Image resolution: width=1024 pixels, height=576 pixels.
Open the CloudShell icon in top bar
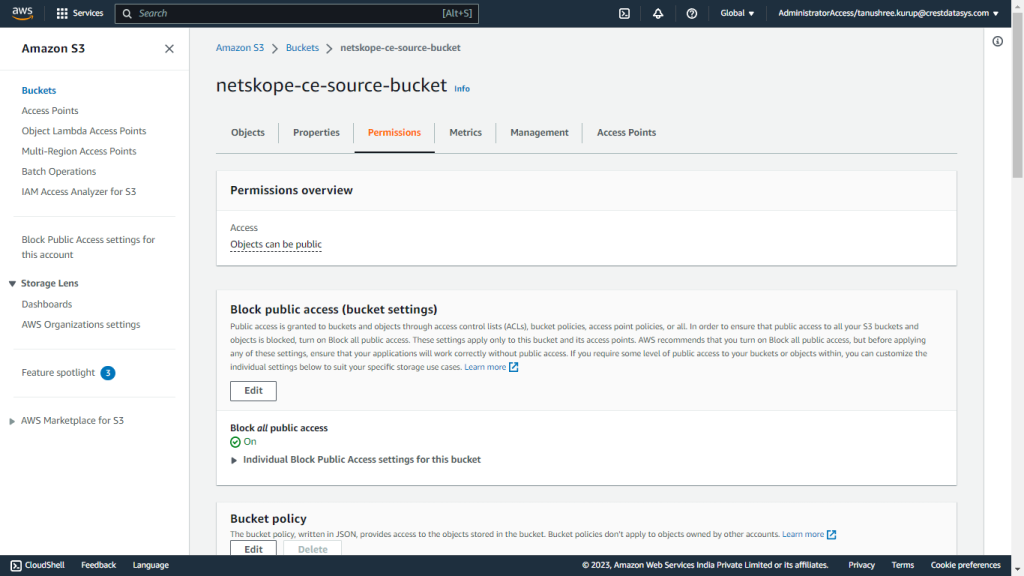pyautogui.click(x=624, y=13)
